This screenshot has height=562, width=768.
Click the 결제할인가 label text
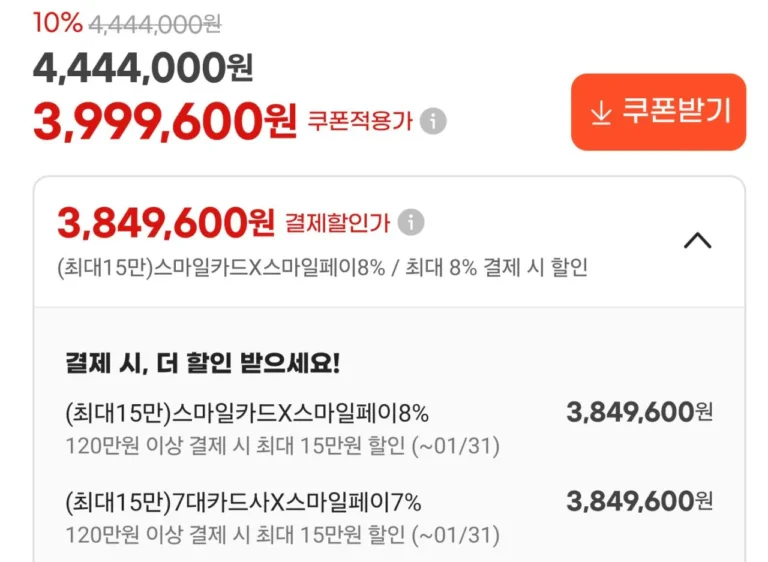click(x=337, y=223)
